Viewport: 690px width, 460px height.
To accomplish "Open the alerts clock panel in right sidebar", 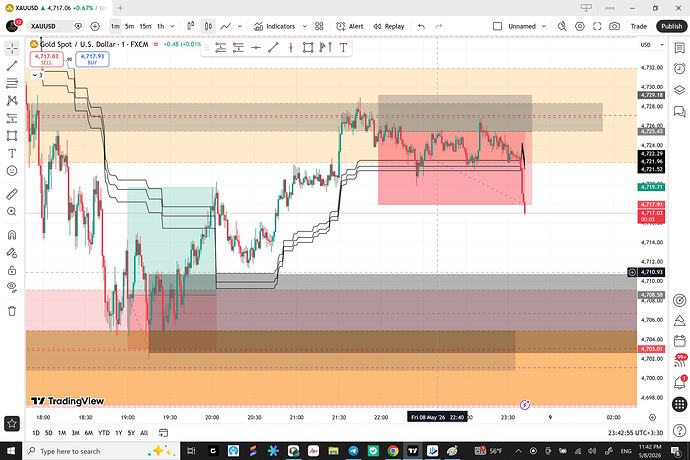I will [679, 68].
